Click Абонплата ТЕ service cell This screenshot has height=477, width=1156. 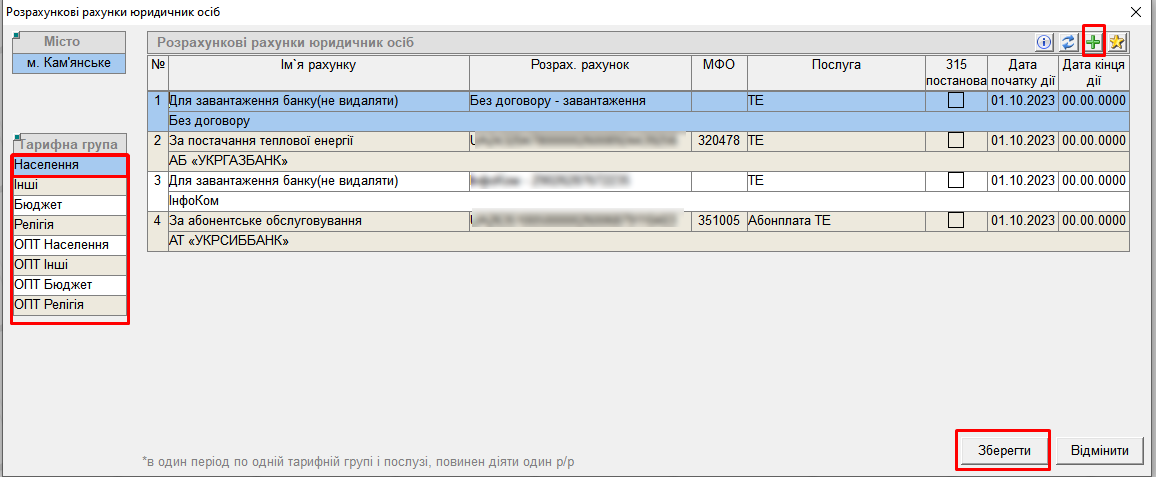[836, 221]
